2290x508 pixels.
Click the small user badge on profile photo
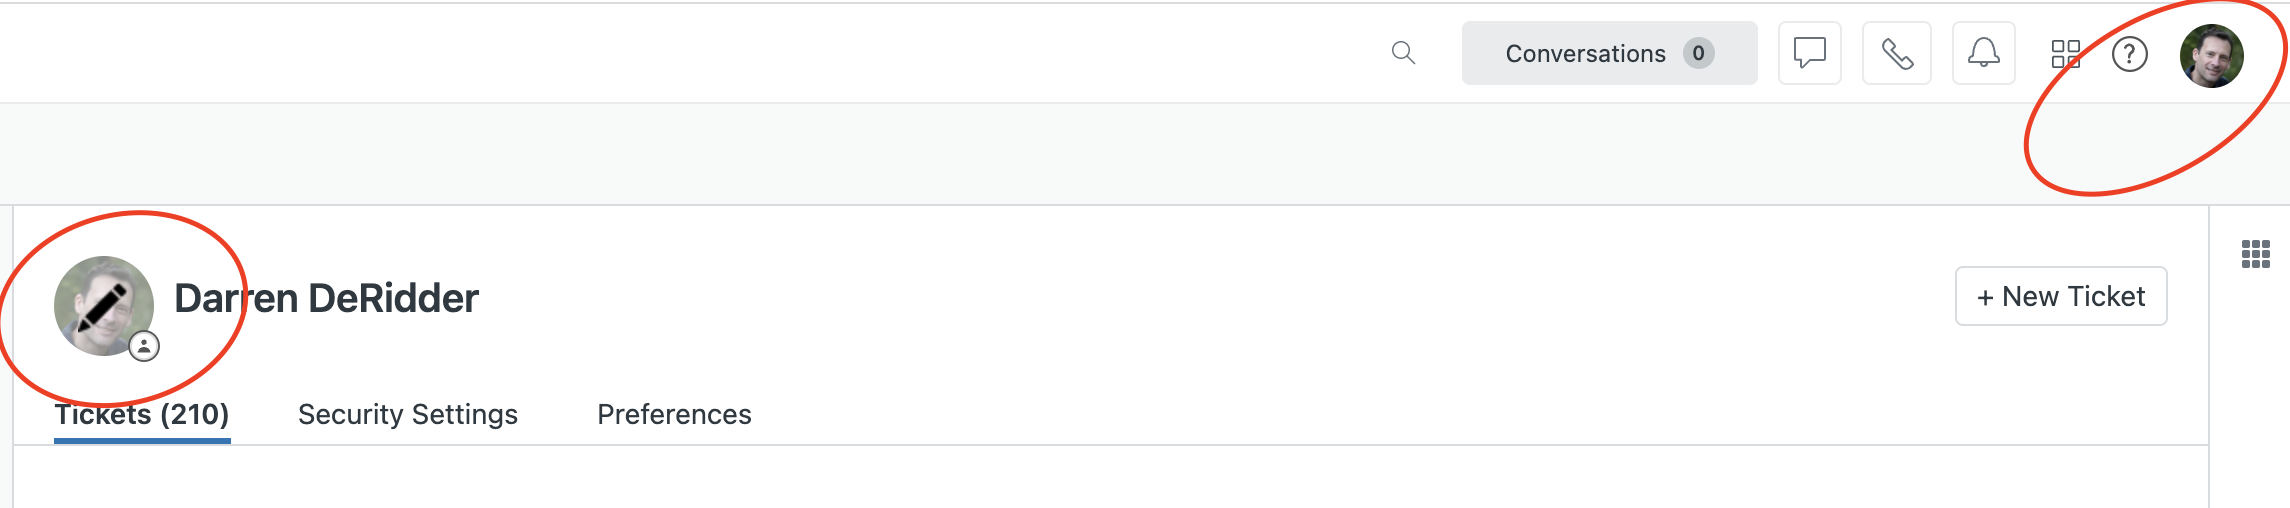click(144, 346)
